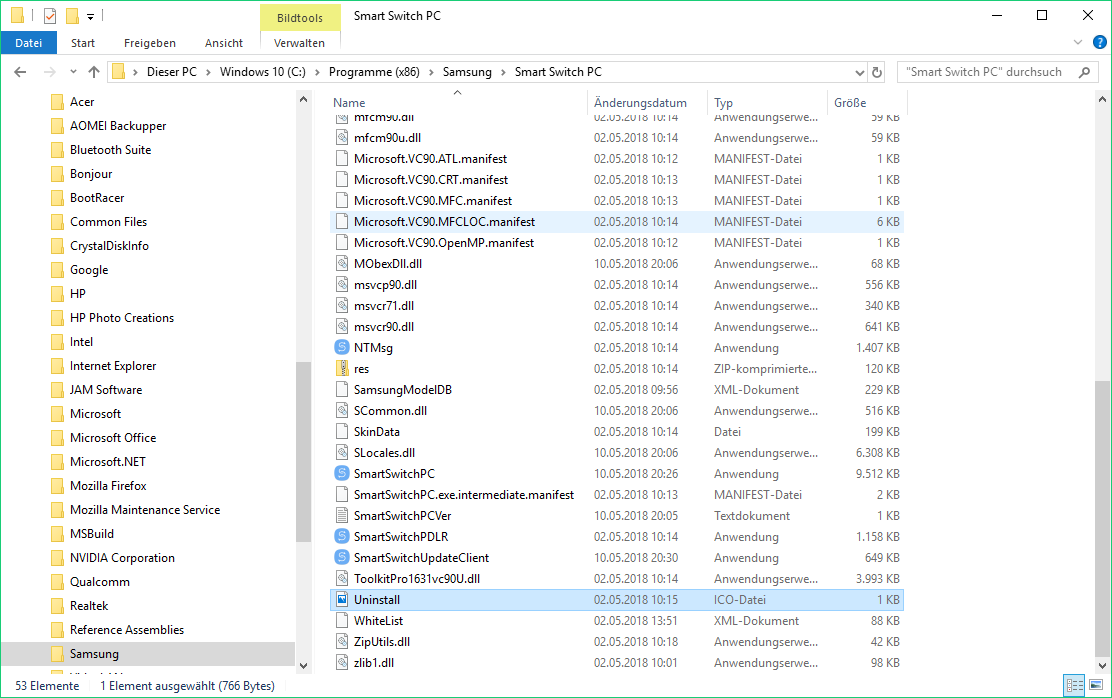Click the zlib1.dll file icon

(x=342, y=663)
